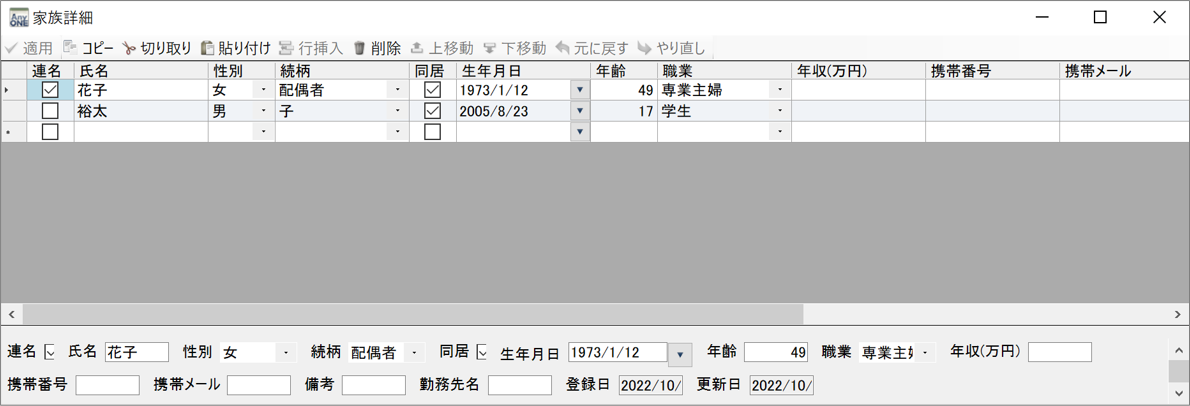Select the age cell showing 49 in grid

624,90
